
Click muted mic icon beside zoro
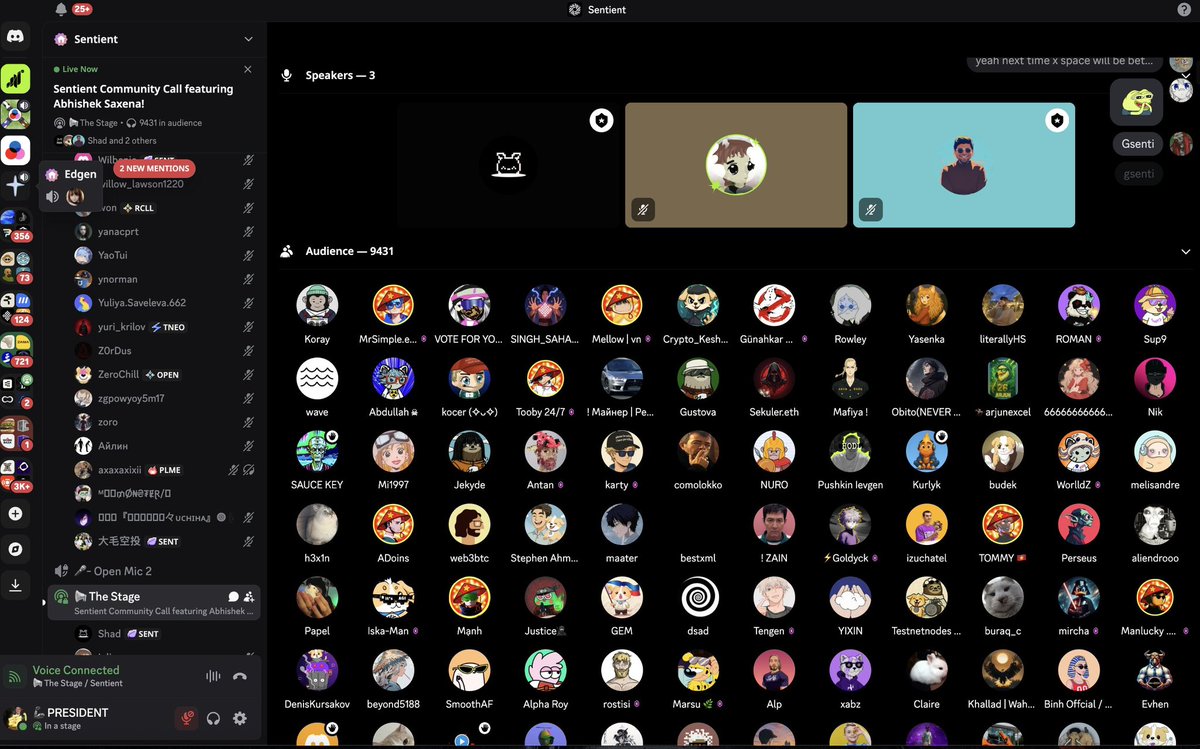pyautogui.click(x=249, y=423)
